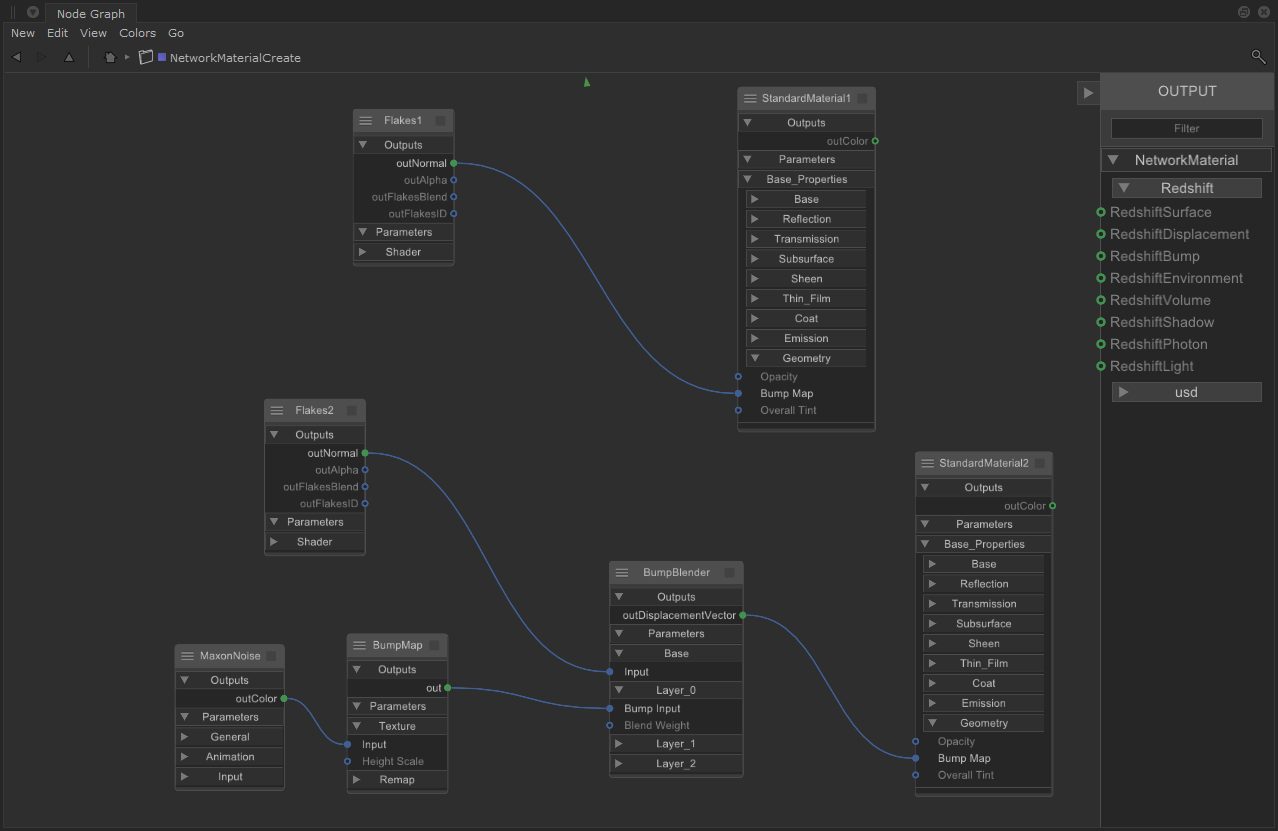This screenshot has width=1278, height=831.
Task: Open the Flakes1 node hamburger menu
Action: click(366, 121)
